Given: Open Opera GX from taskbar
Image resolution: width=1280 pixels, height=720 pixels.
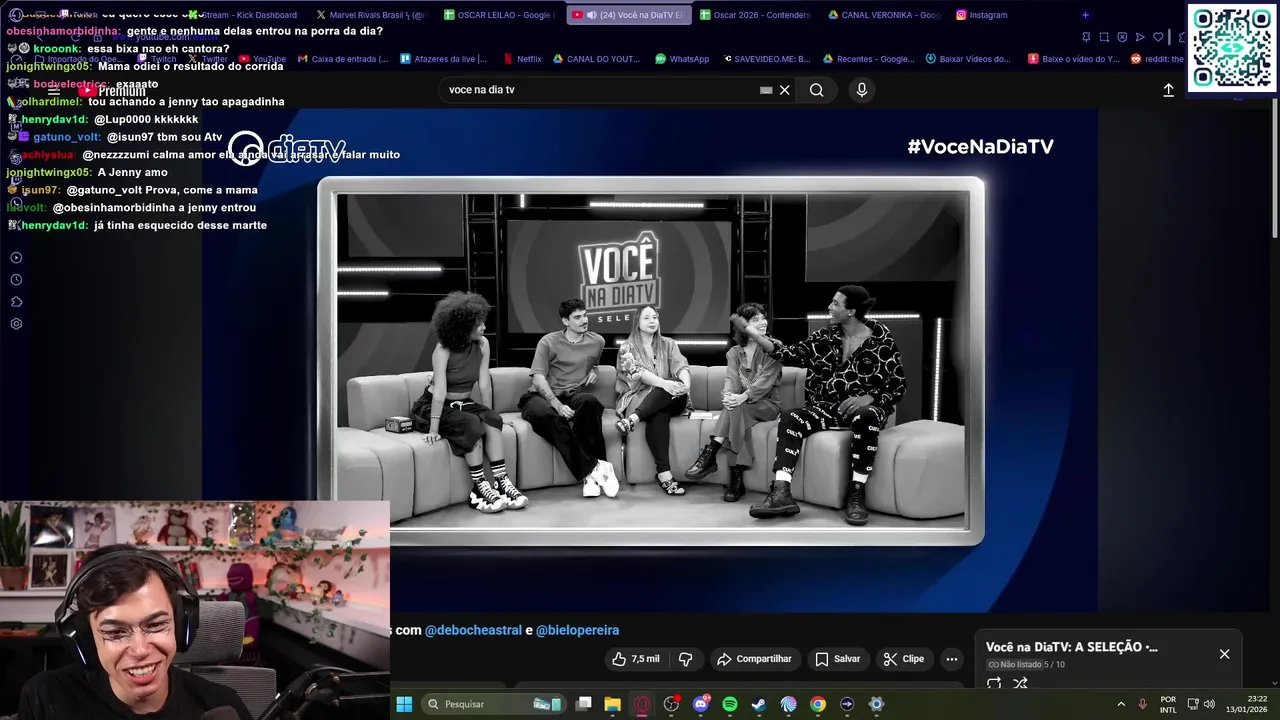Looking at the screenshot, I should (x=642, y=704).
